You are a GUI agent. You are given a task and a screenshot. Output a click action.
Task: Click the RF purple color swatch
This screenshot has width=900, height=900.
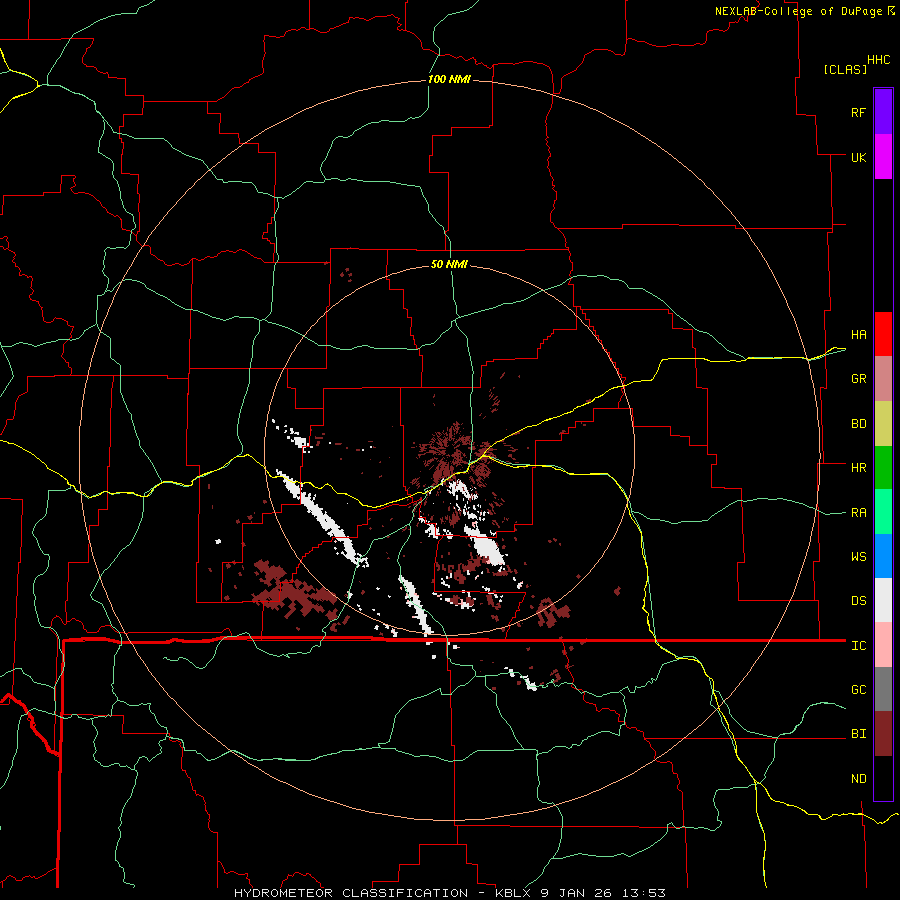pyautogui.click(x=883, y=112)
